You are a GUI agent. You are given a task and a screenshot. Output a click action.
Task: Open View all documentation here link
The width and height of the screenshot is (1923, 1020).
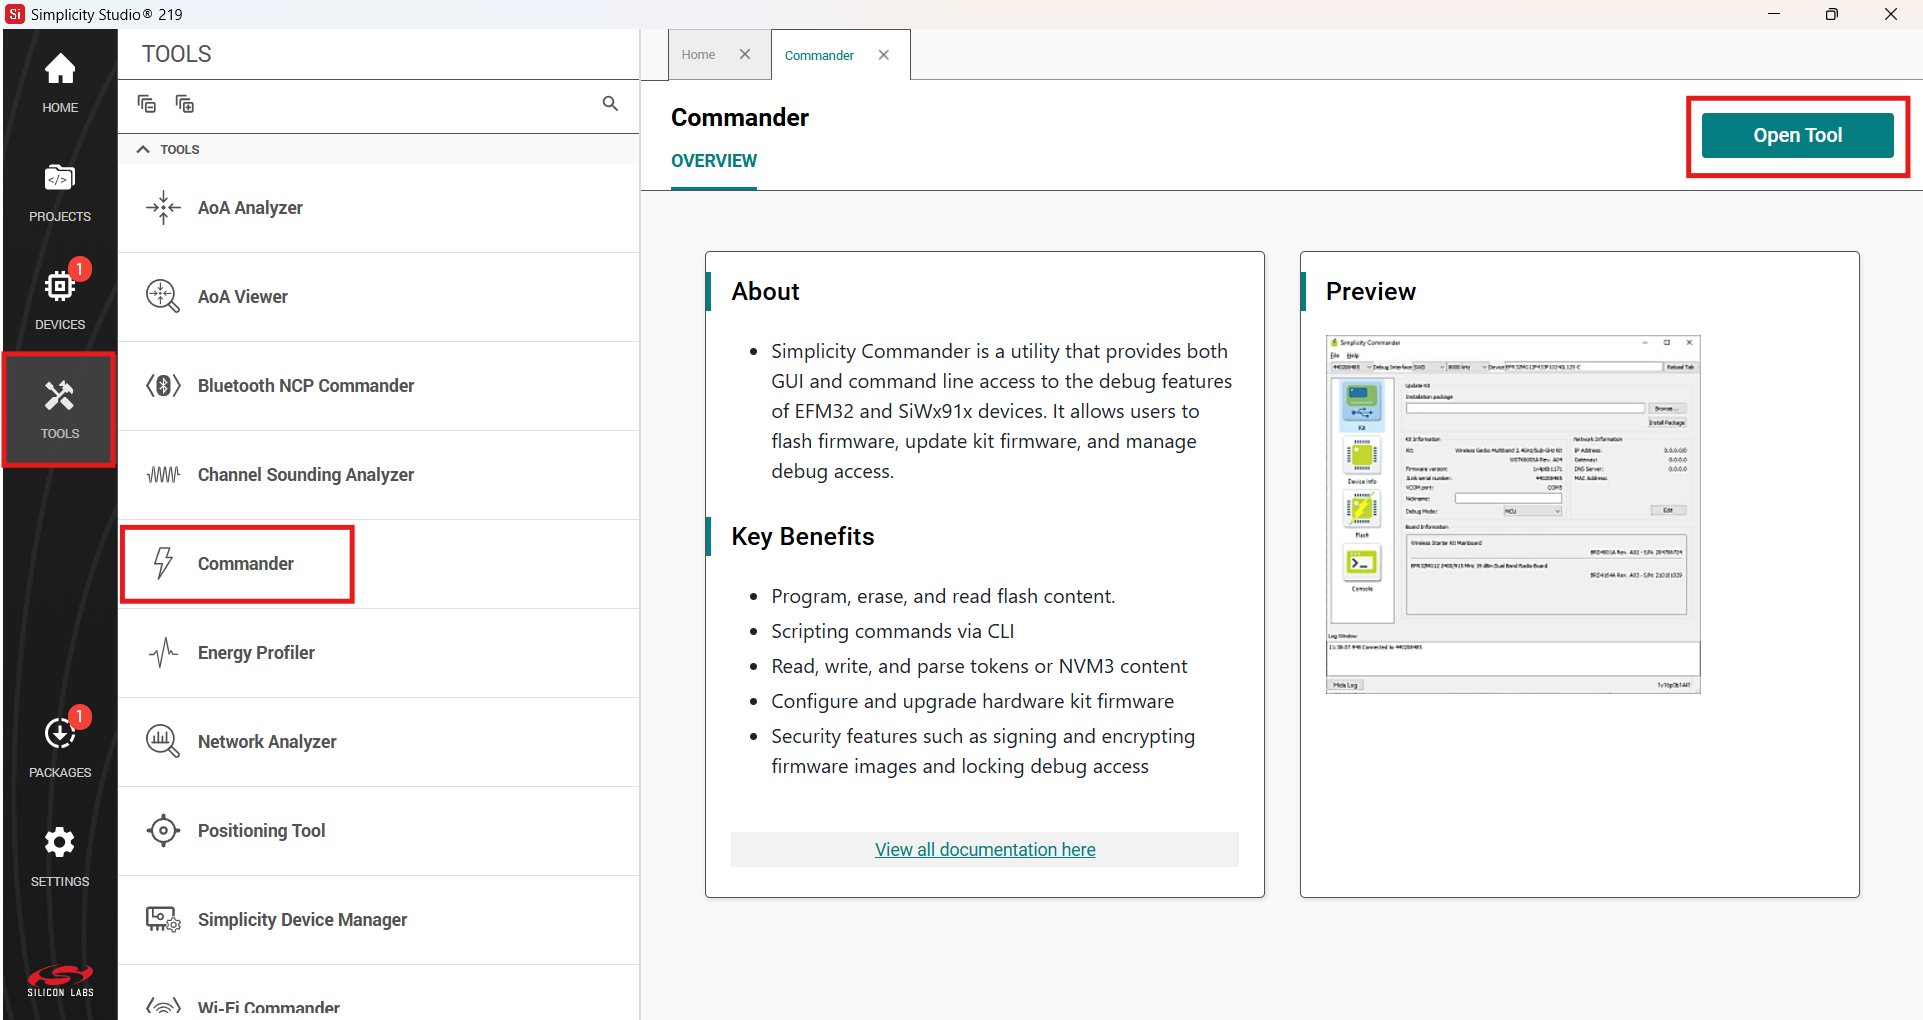tap(985, 849)
